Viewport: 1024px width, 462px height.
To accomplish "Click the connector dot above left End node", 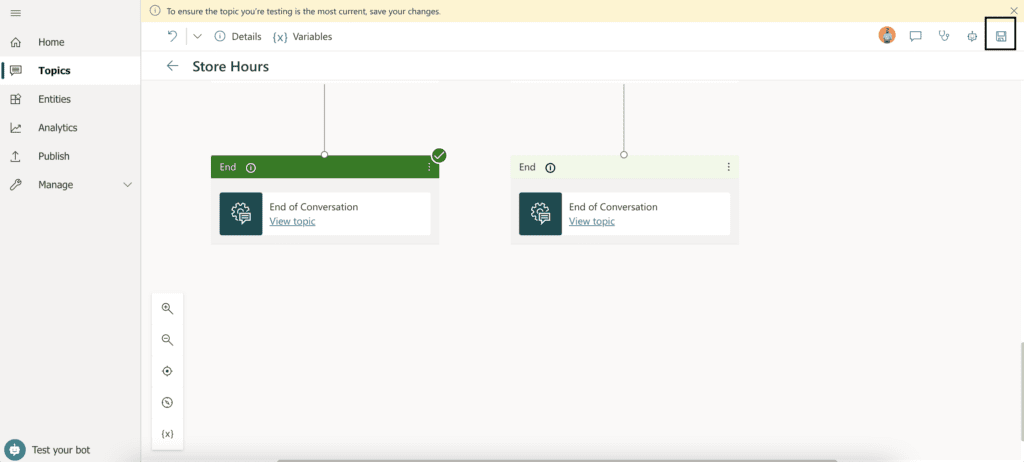I will (325, 155).
